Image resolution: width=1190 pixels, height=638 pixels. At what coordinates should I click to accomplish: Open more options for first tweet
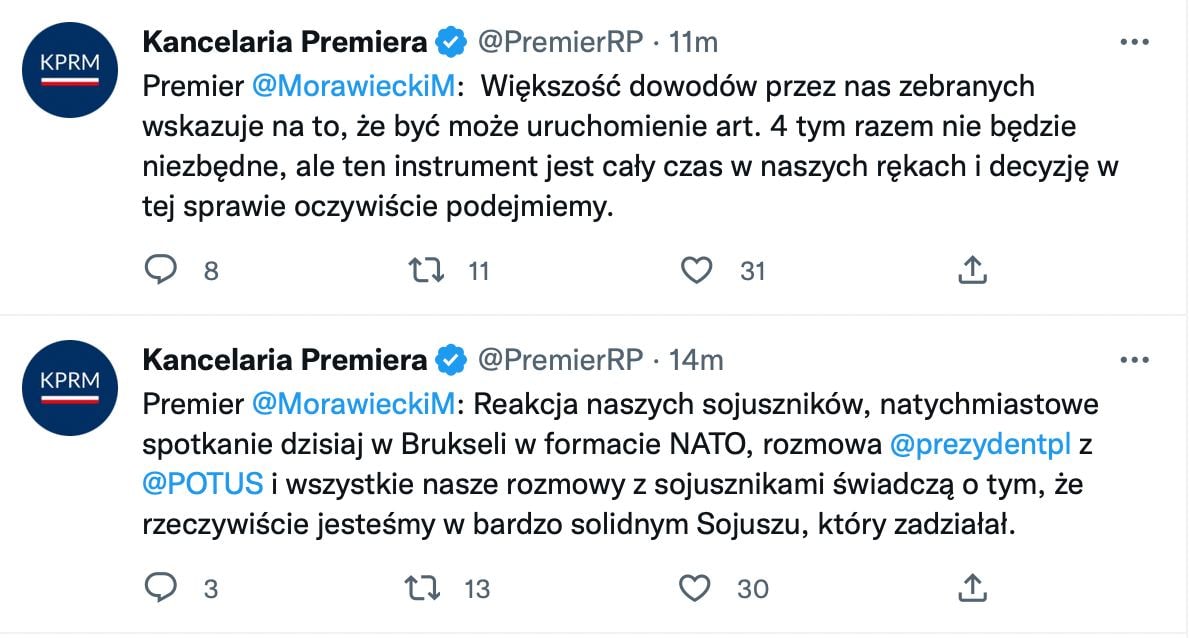pyautogui.click(x=1133, y=43)
